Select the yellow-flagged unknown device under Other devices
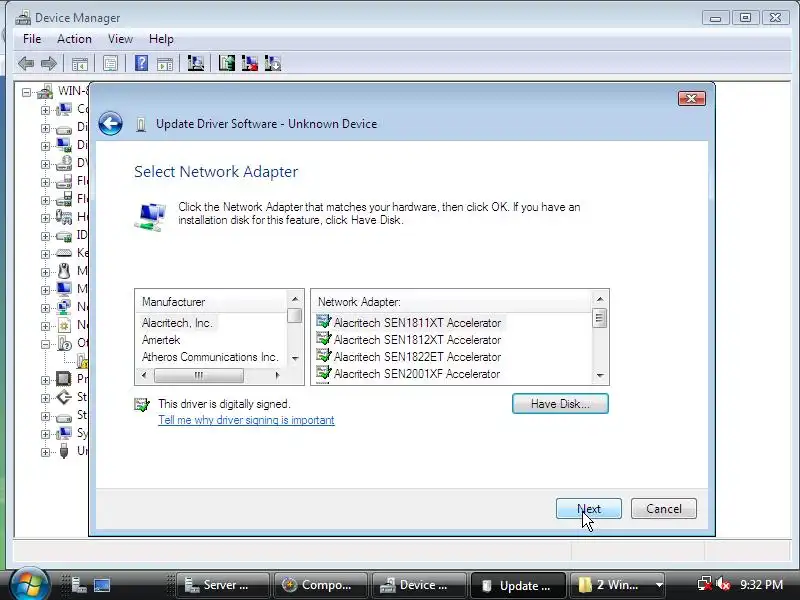This screenshot has width=800, height=600. [x=83, y=361]
